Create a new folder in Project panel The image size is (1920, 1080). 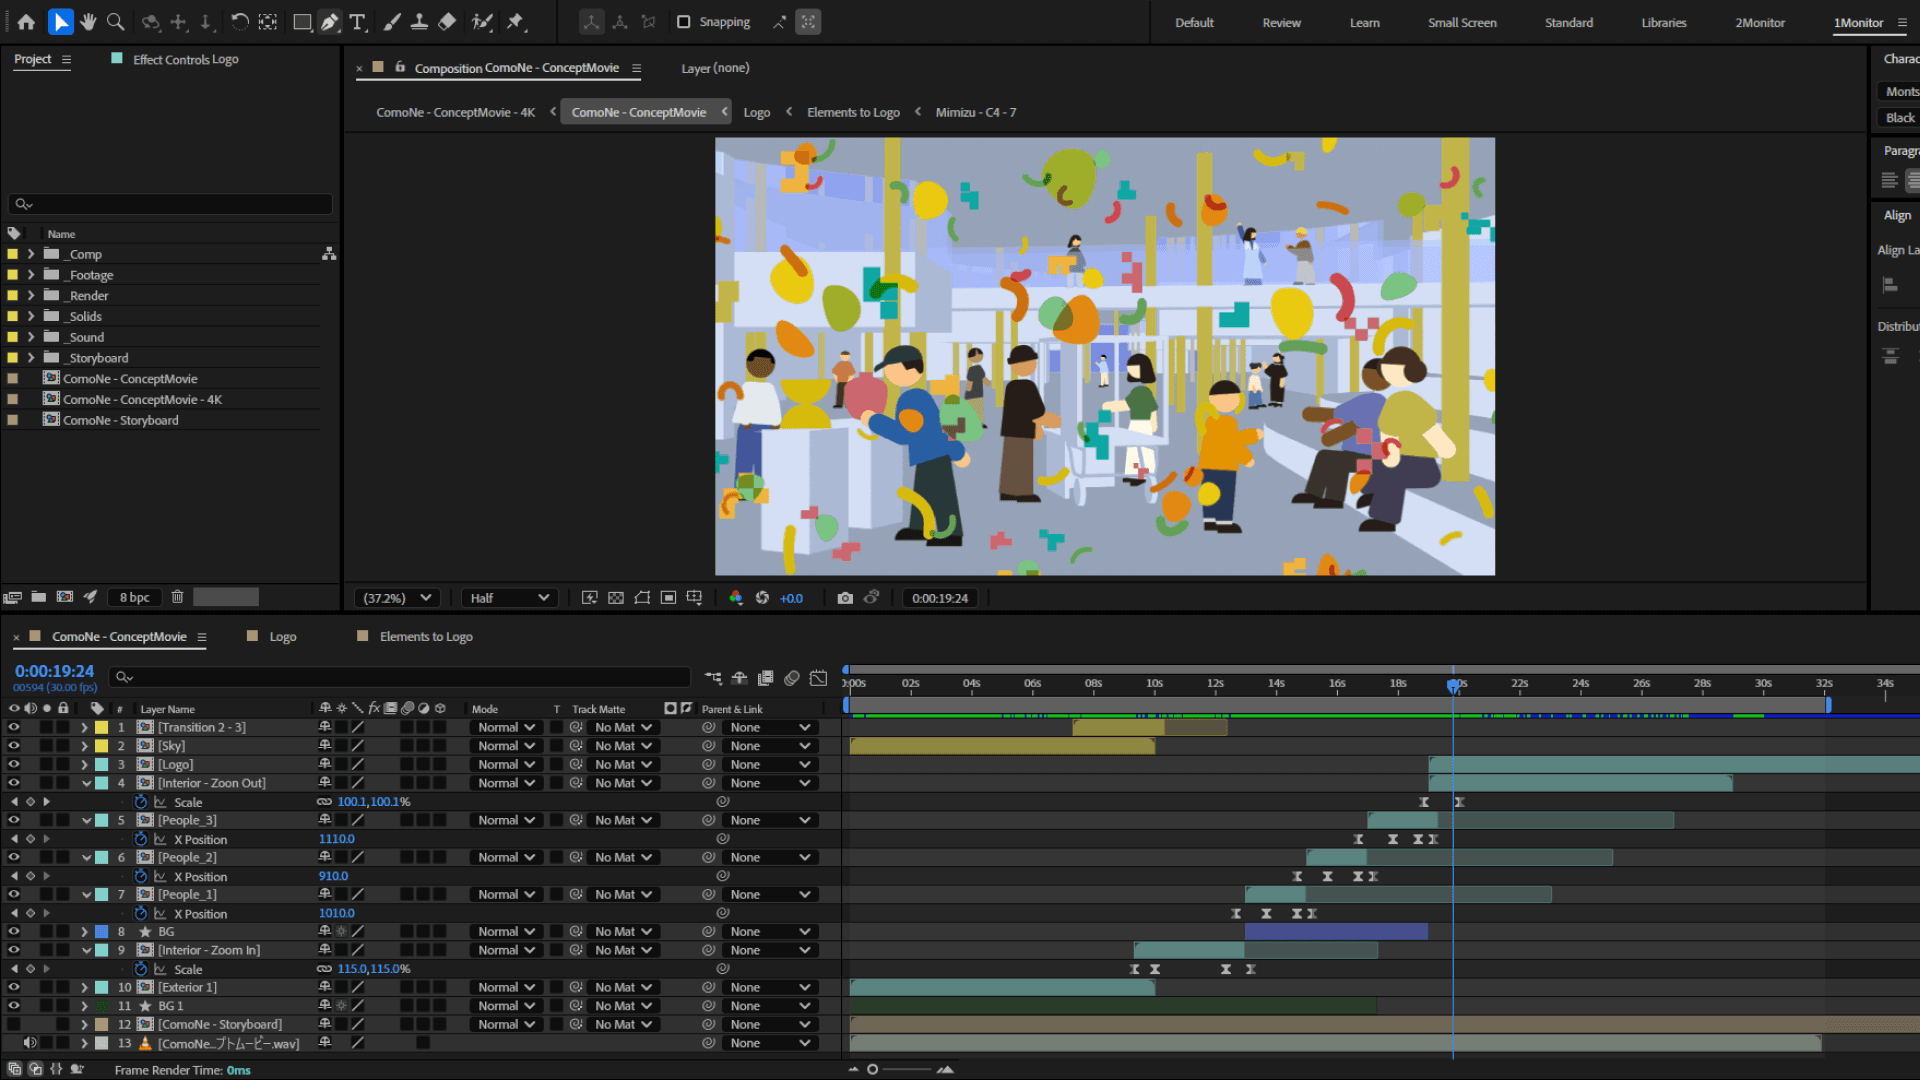click(38, 597)
